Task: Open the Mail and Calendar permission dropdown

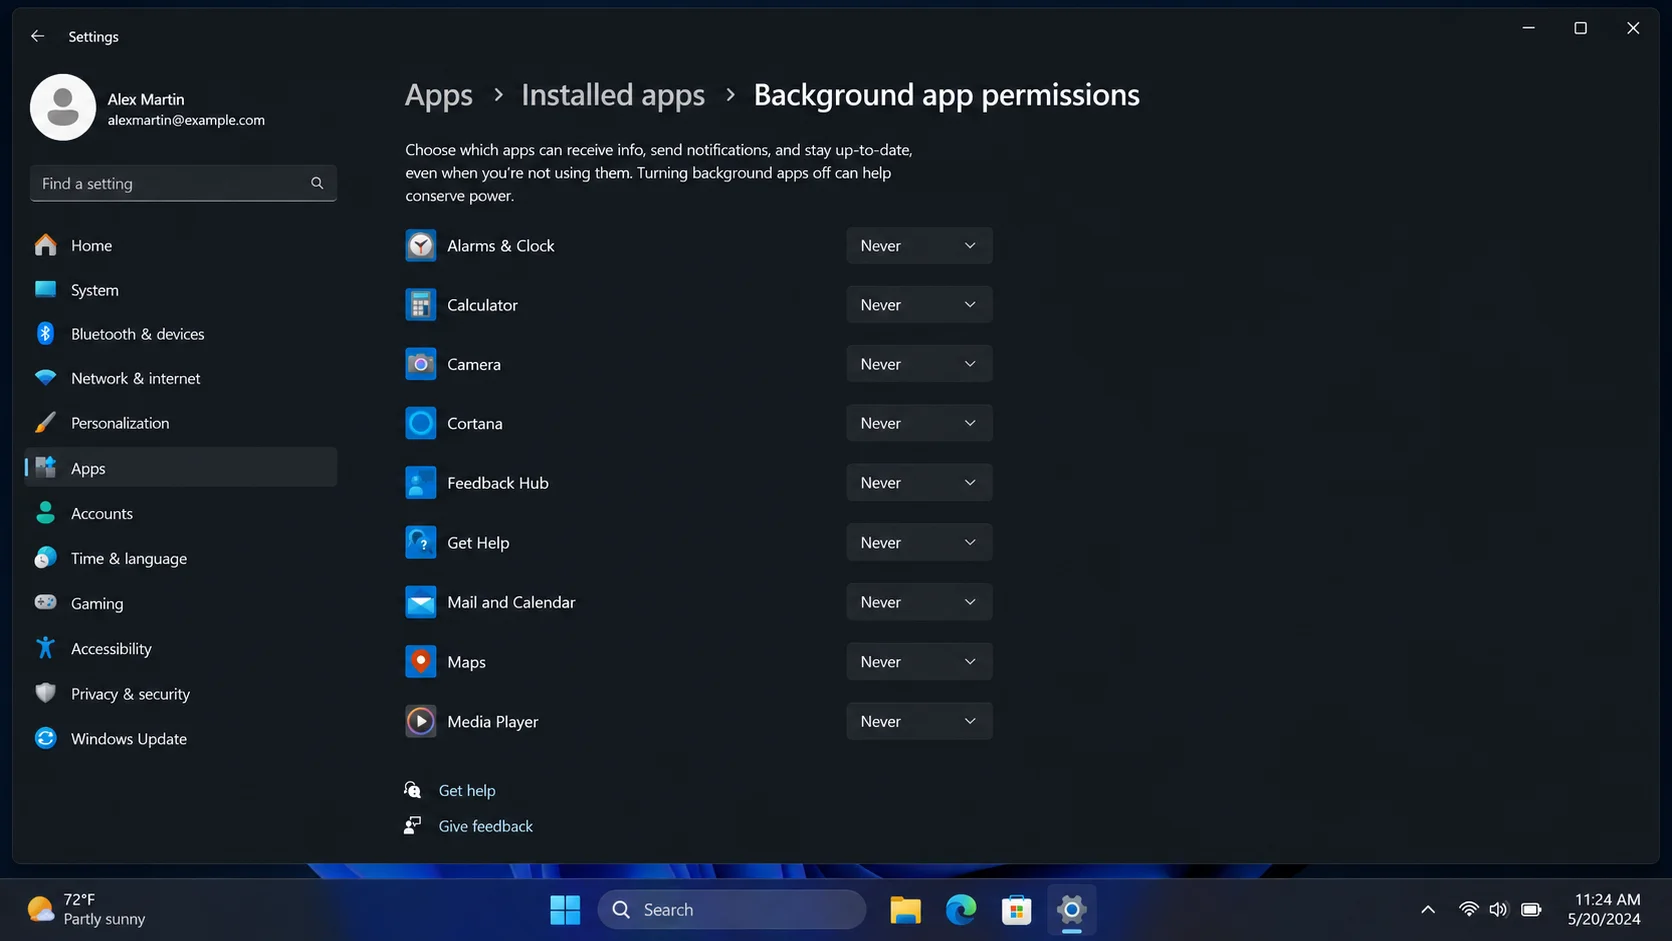Action: tap(919, 602)
